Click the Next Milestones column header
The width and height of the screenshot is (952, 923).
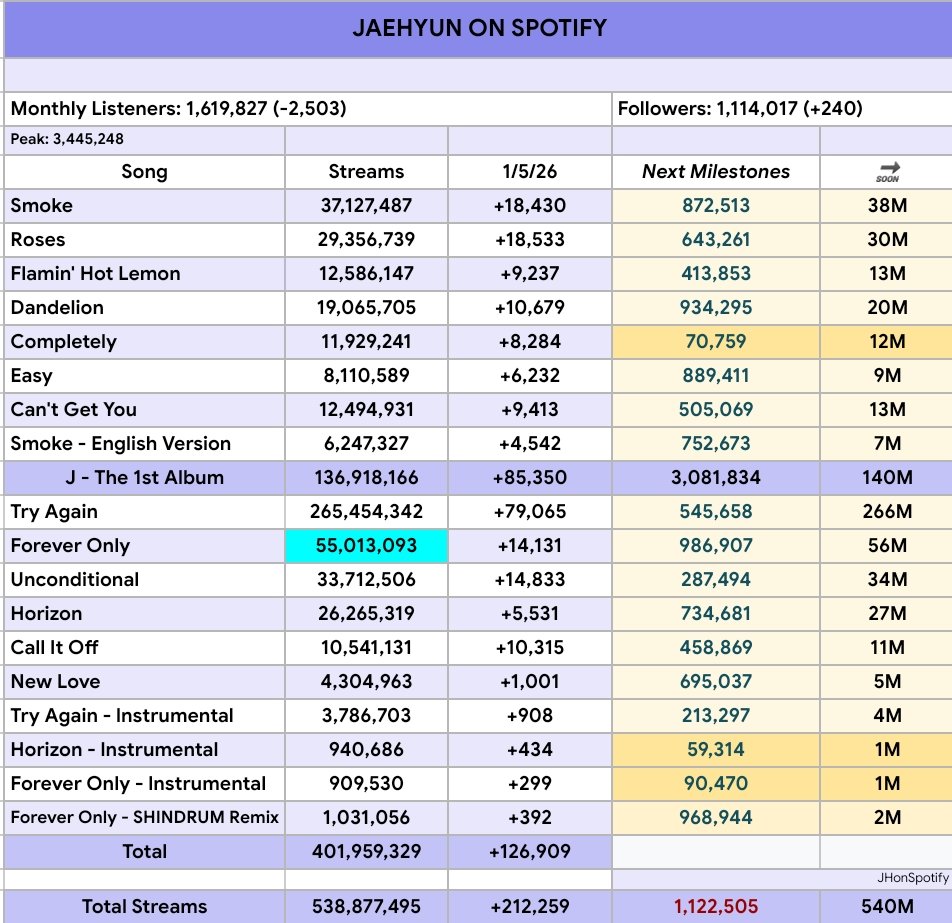pyautogui.click(x=716, y=172)
